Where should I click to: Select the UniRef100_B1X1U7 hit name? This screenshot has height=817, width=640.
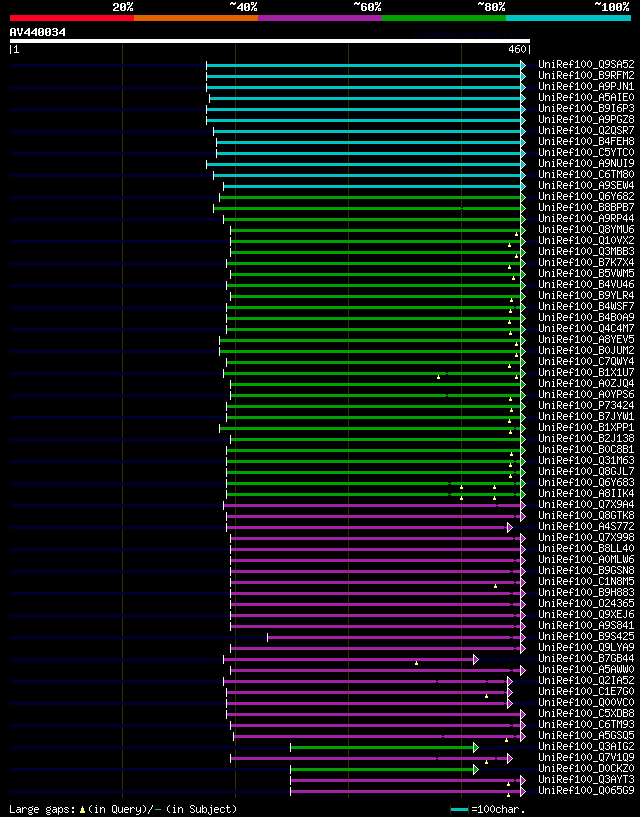(x=586, y=372)
